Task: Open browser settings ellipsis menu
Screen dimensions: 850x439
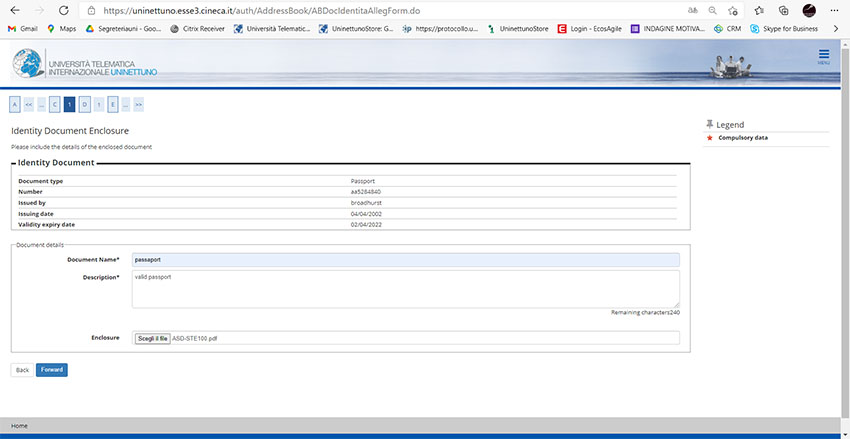Action: (835, 10)
